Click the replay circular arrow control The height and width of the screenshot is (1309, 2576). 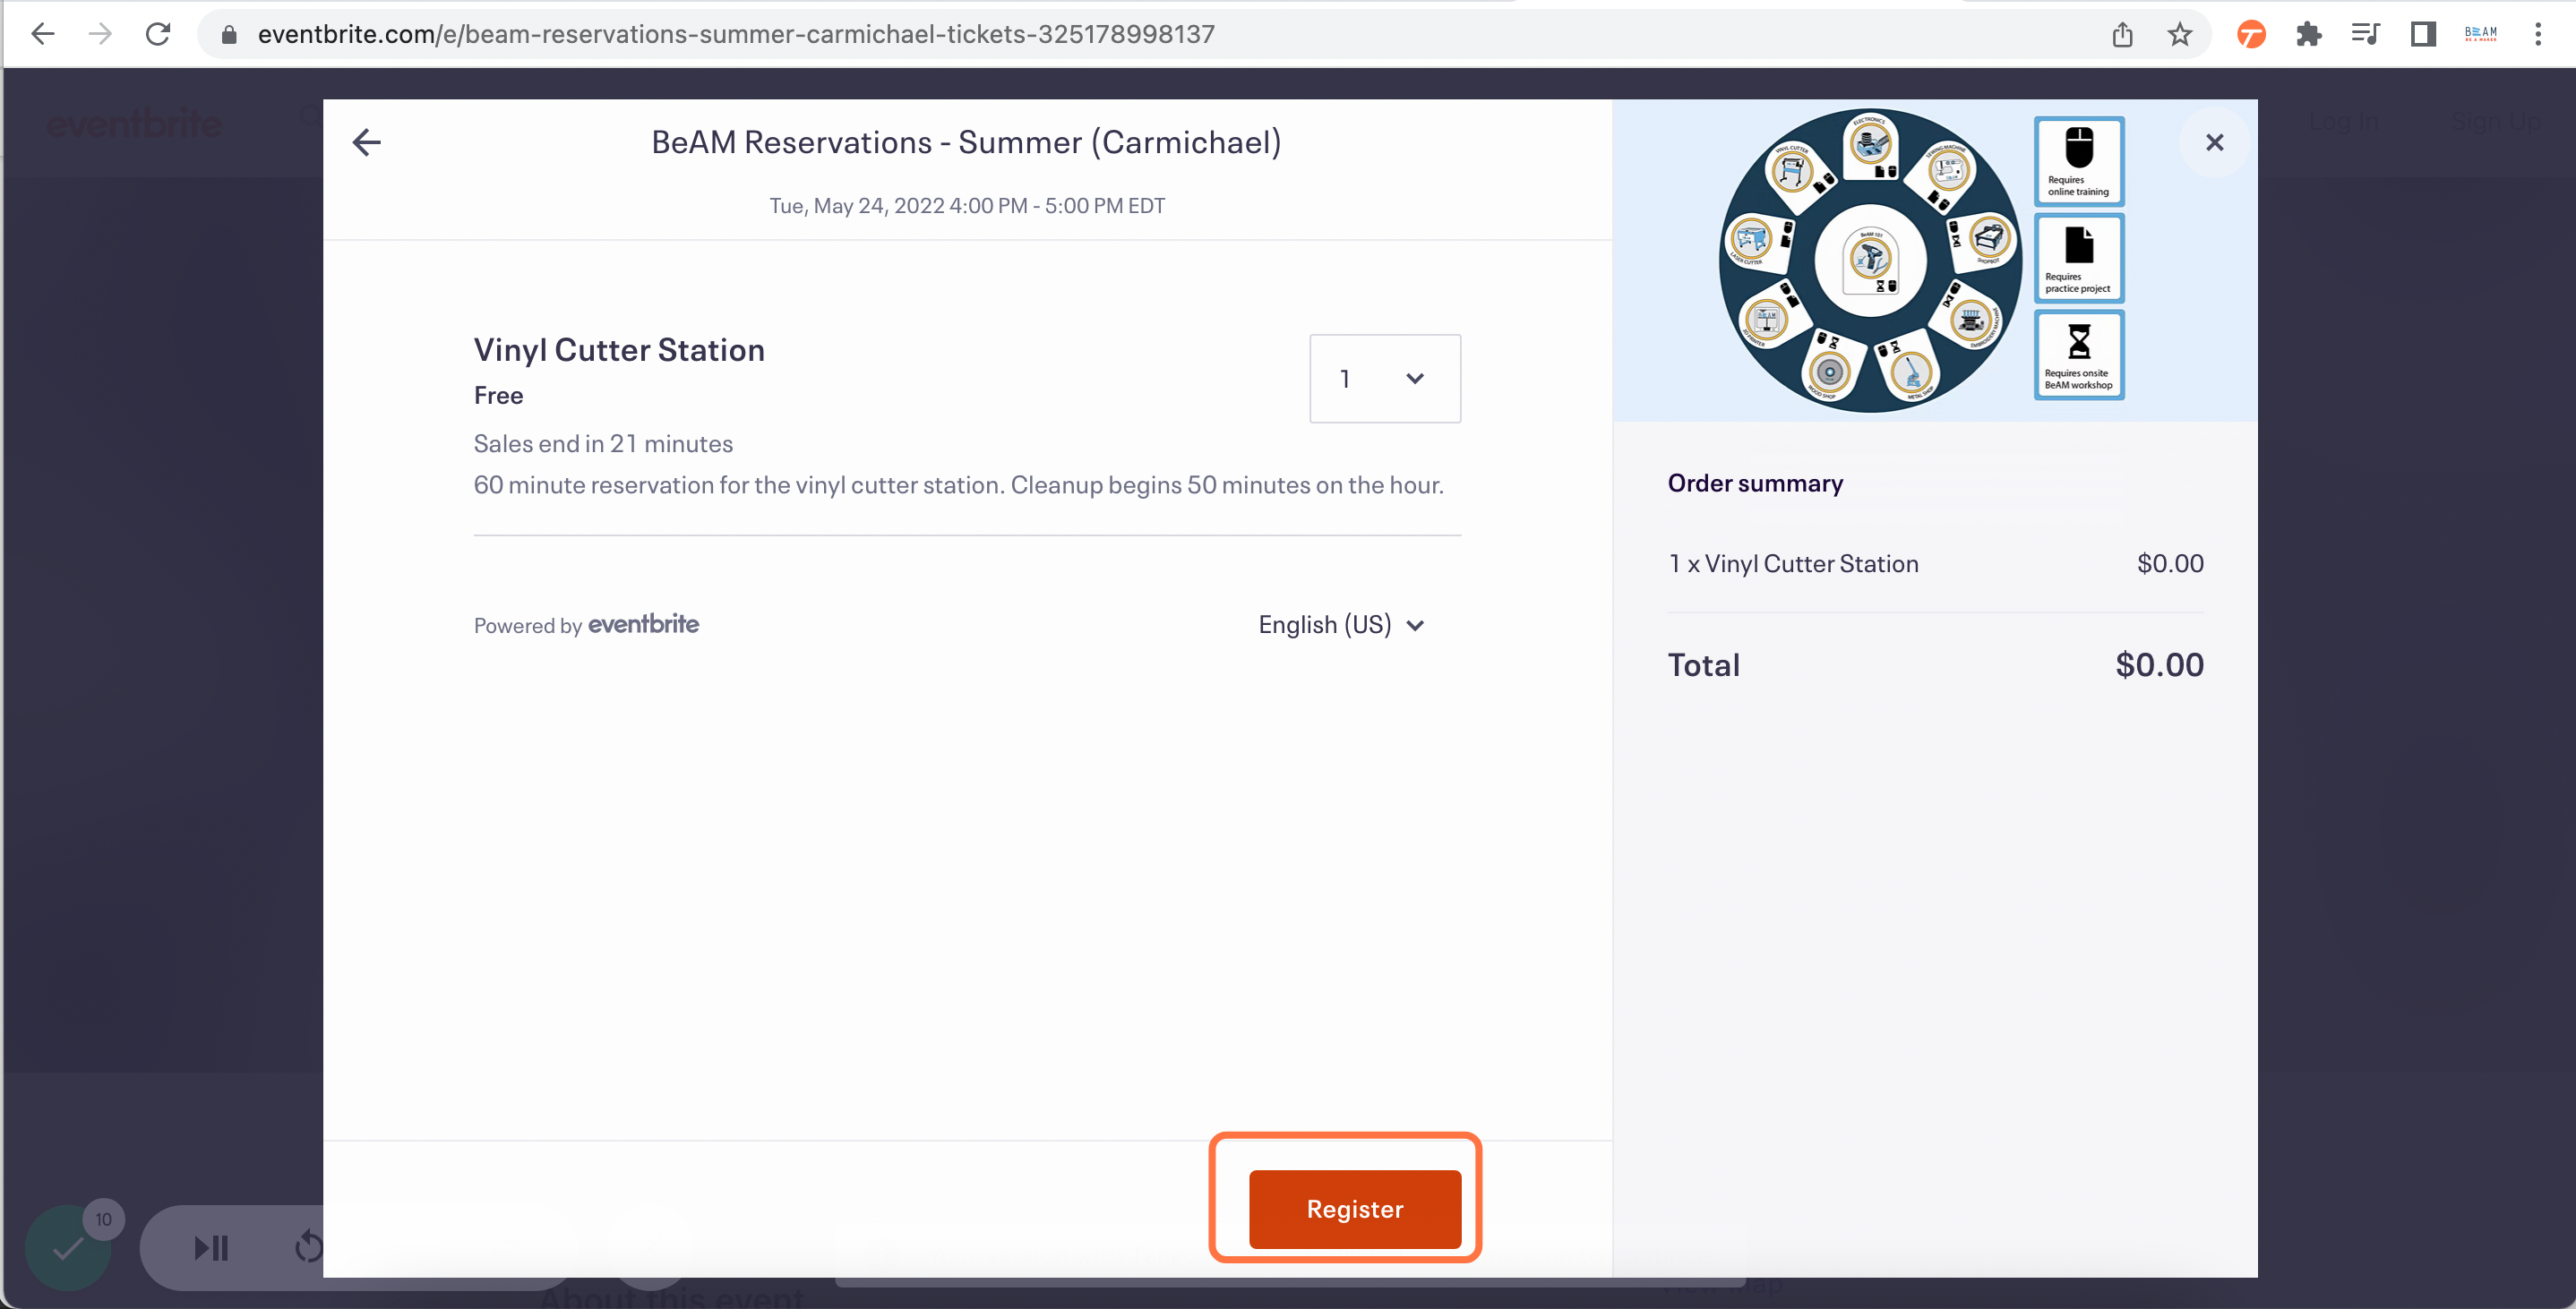(x=308, y=1247)
